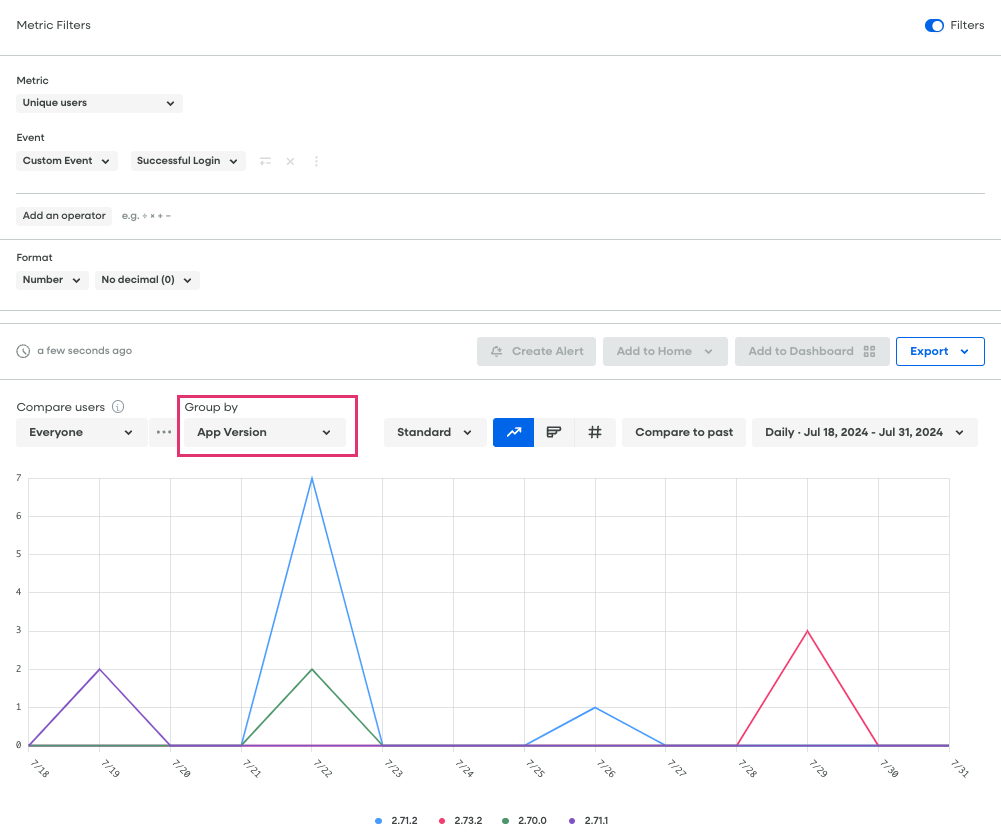Toggle the 2.70.0 legend series
The image size is (1001, 836).
click(524, 821)
